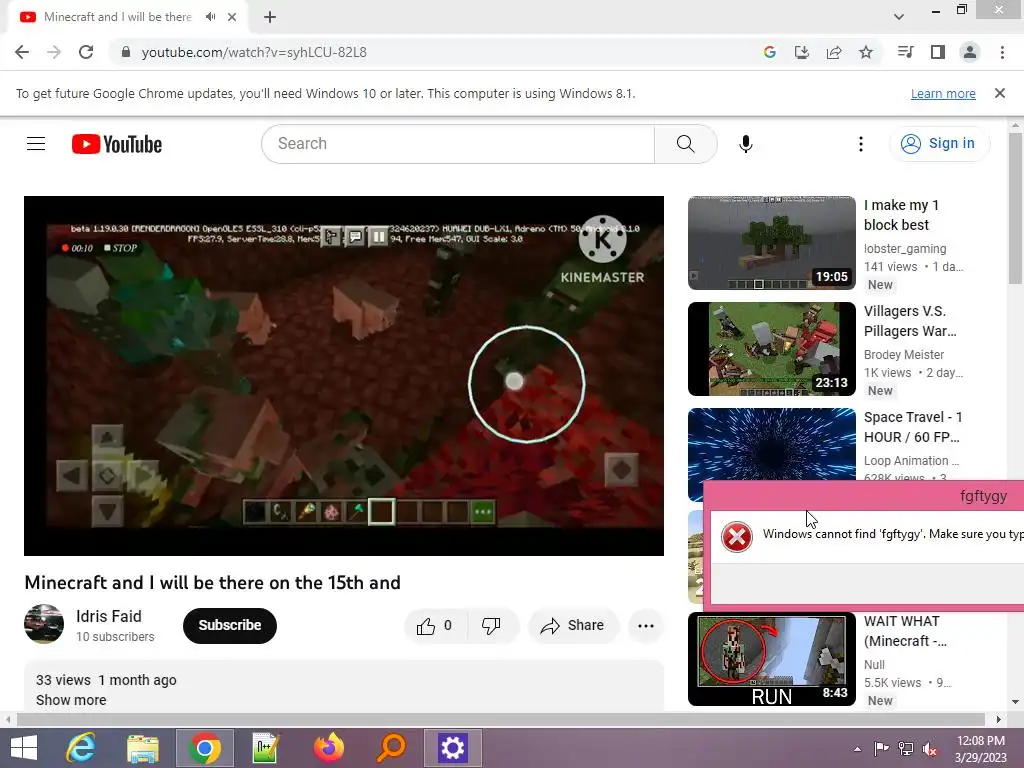Open Space Travel 1 HOUR video title
This screenshot has width=1024, height=768.
pos(913,427)
